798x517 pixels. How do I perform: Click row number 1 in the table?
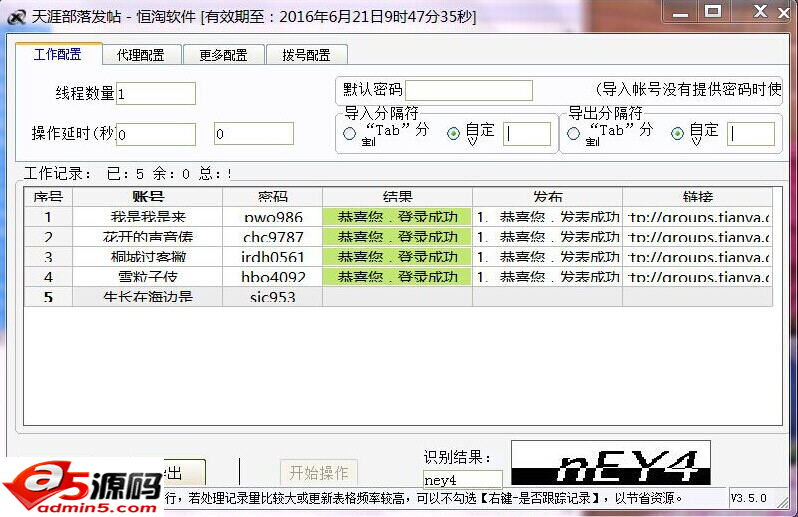(x=48, y=217)
